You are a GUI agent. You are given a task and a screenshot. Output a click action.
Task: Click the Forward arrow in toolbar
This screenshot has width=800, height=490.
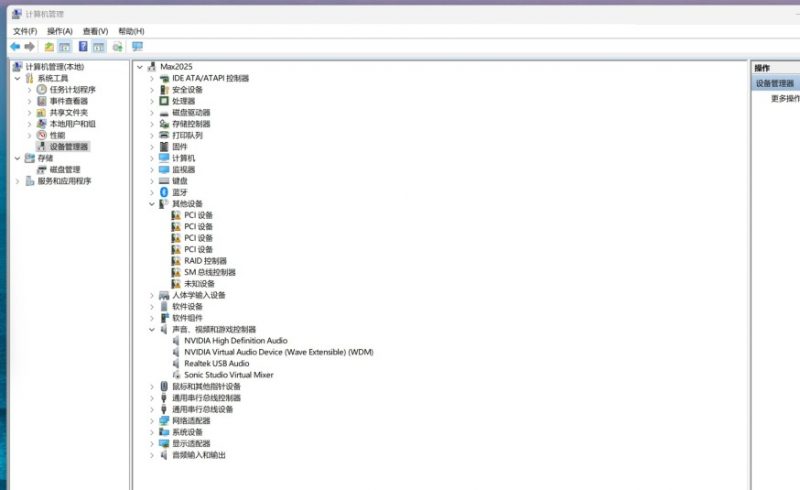click(x=30, y=47)
